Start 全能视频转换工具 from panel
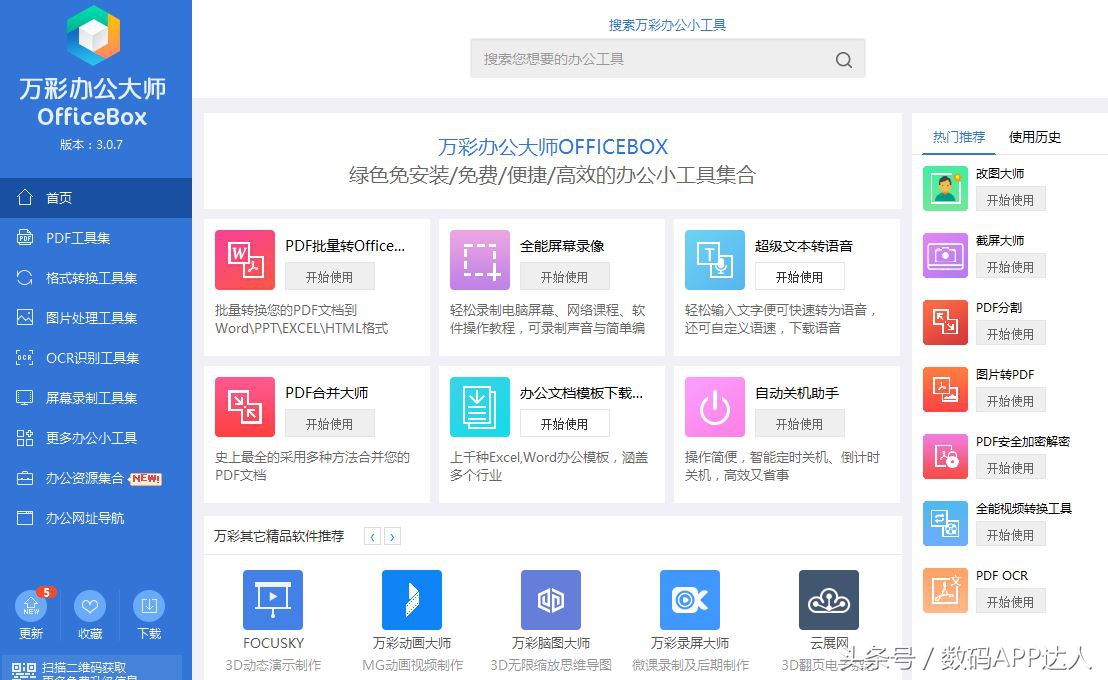 click(1010, 535)
